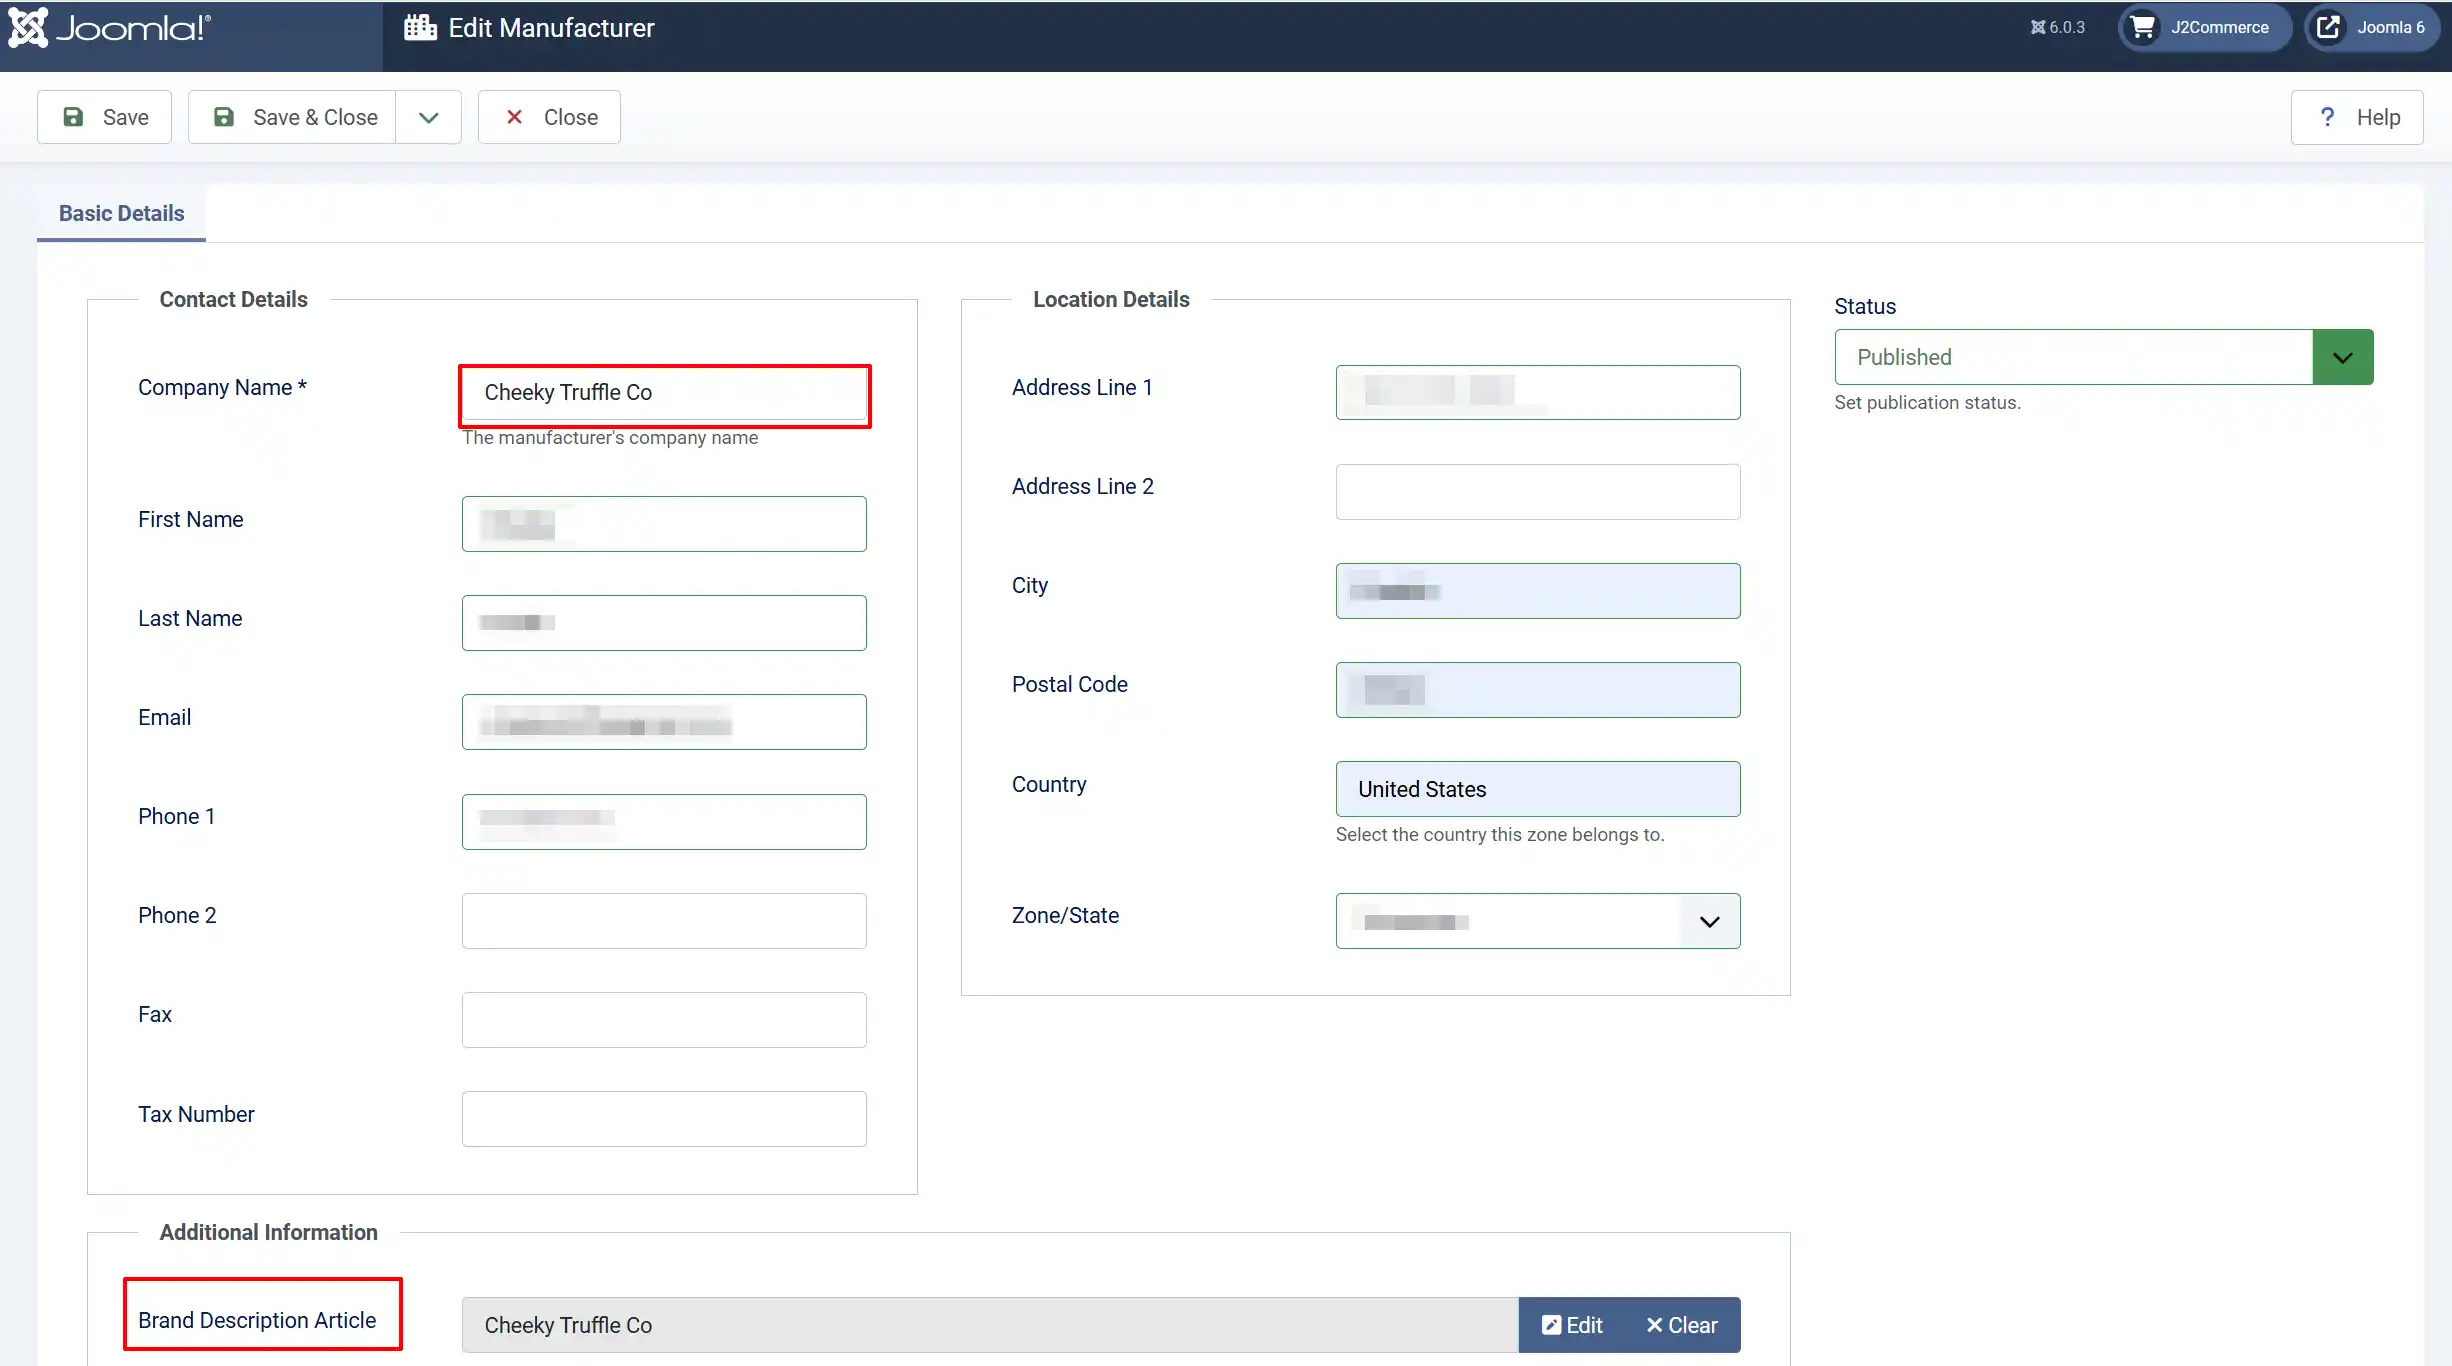Click the Tax Number input field
The image size is (2452, 1366).
point(664,1119)
